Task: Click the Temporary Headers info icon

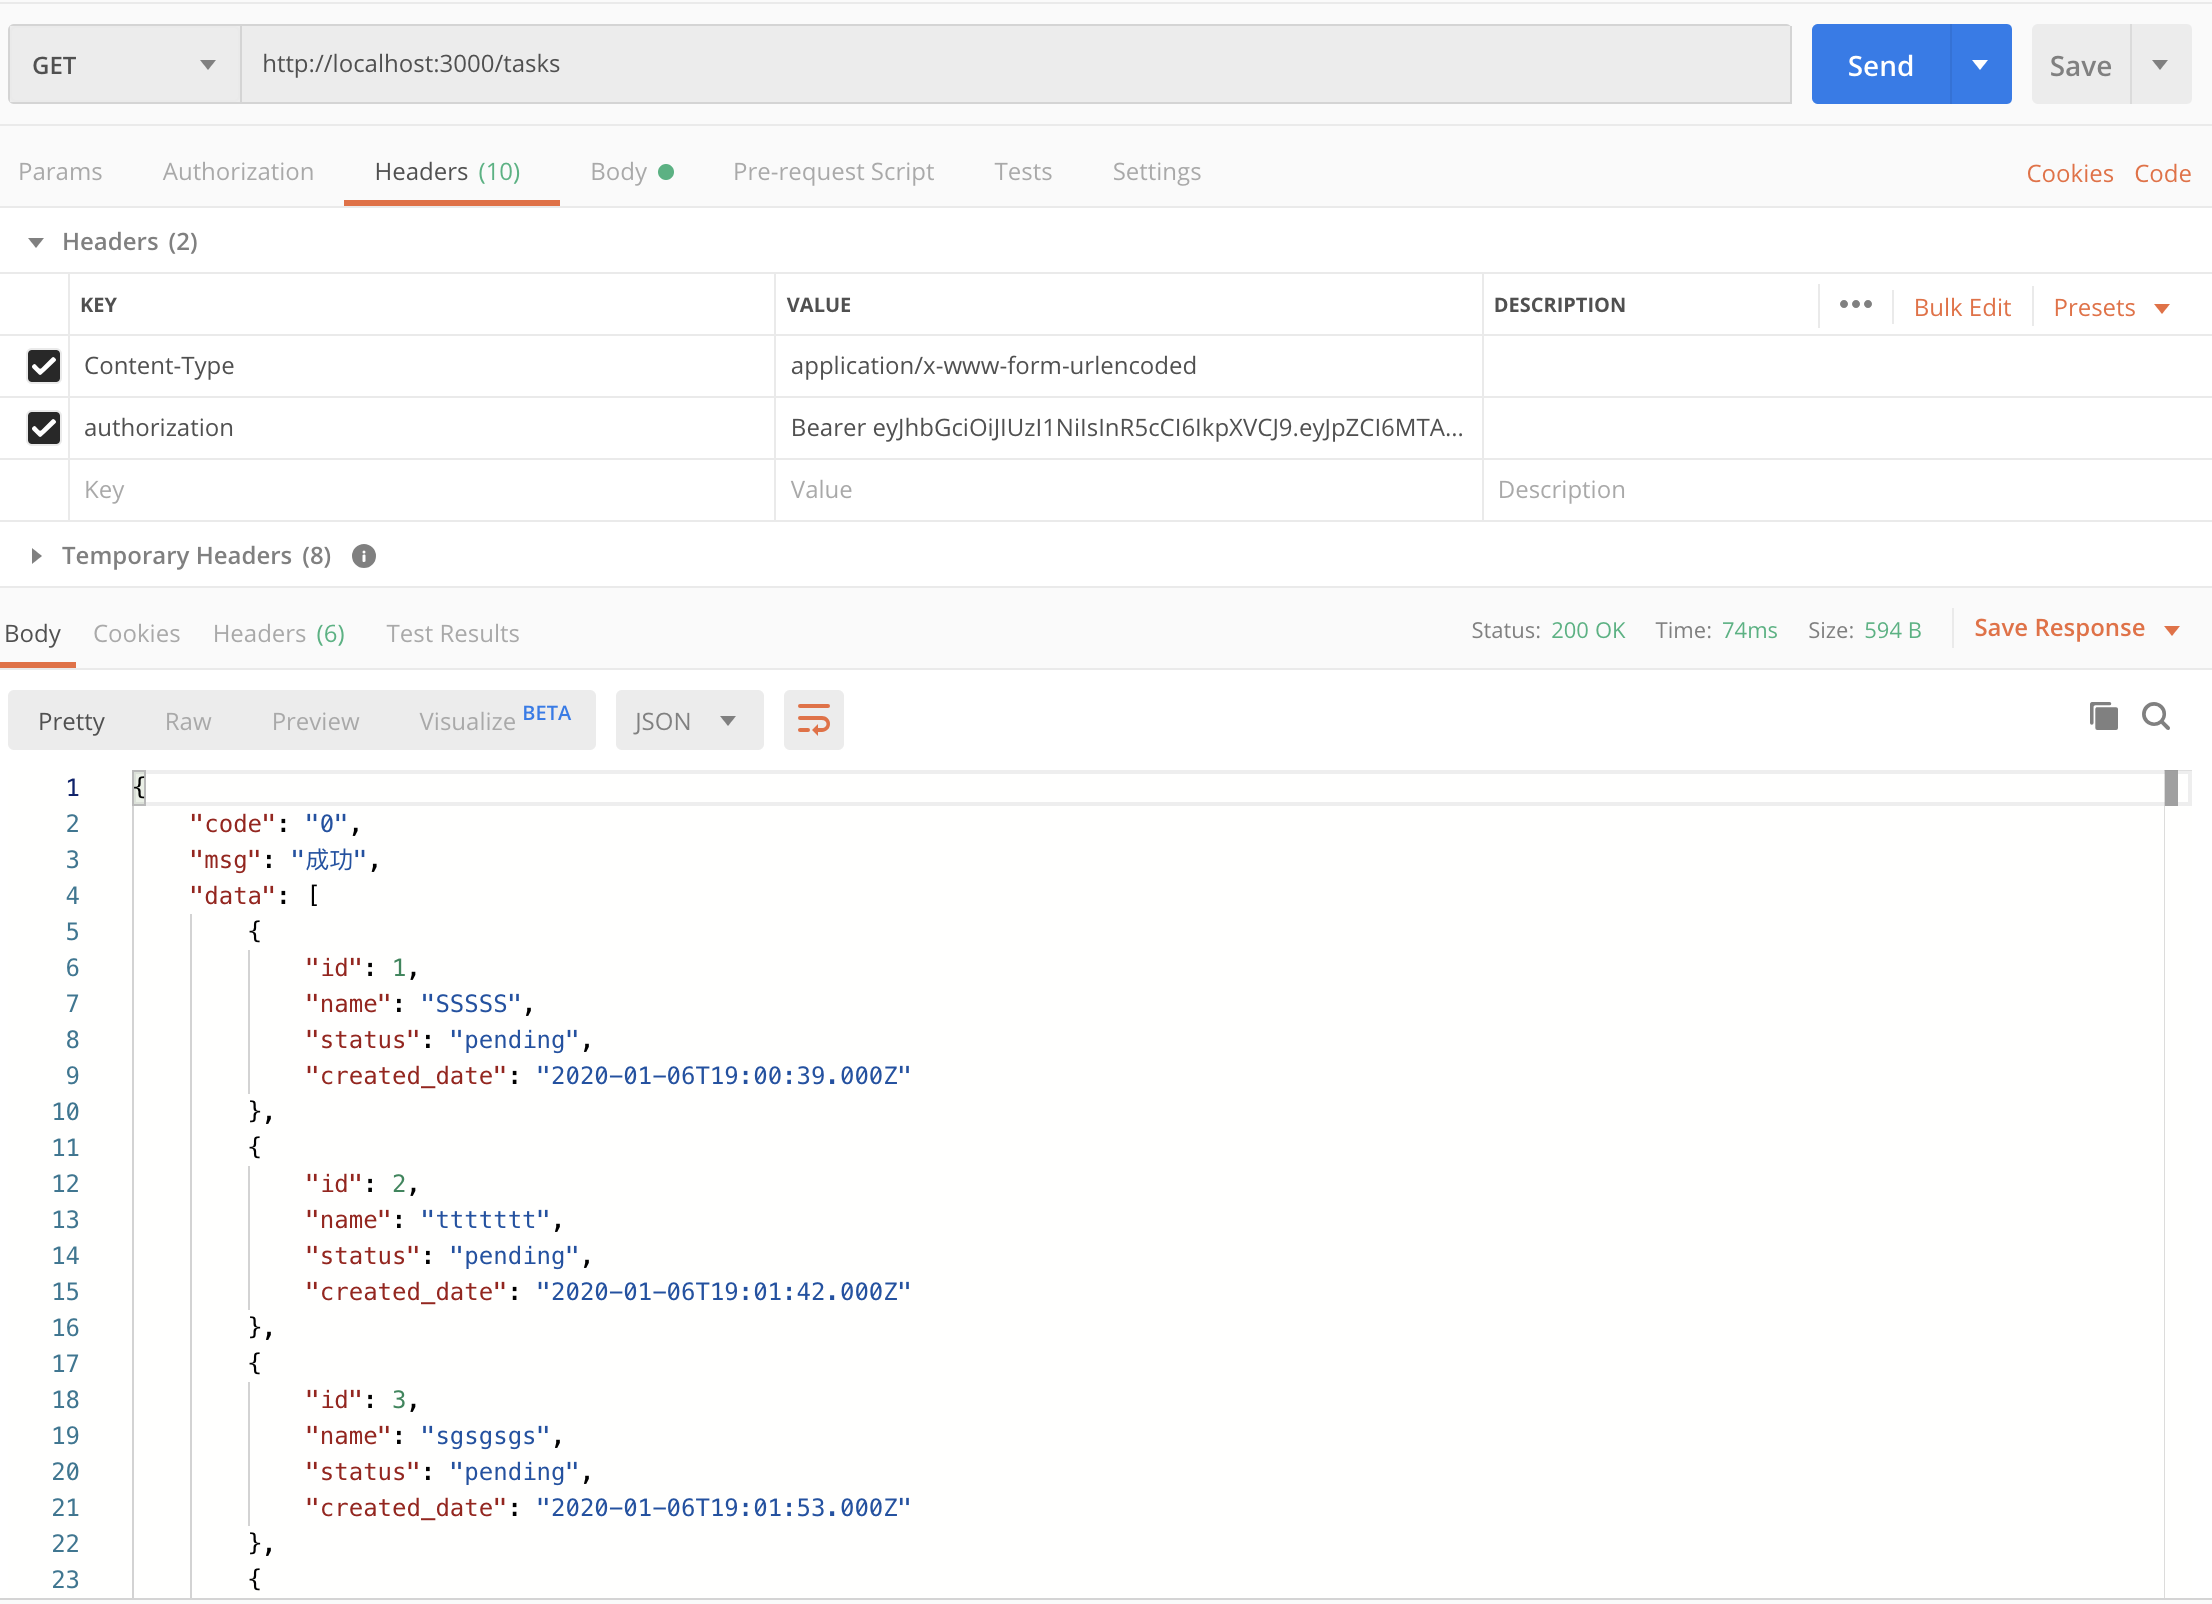Action: click(x=364, y=556)
